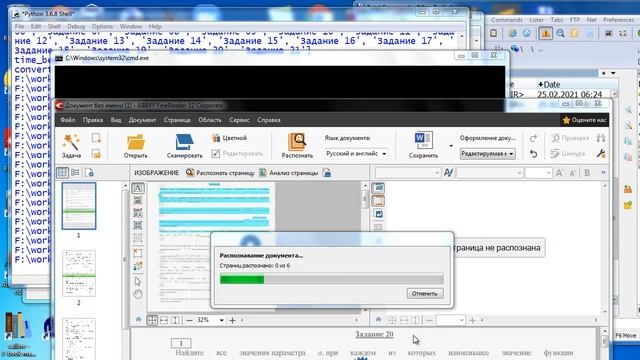Open Options menu in Python Shell
The height and width of the screenshot is (360, 640).
(x=102, y=26)
